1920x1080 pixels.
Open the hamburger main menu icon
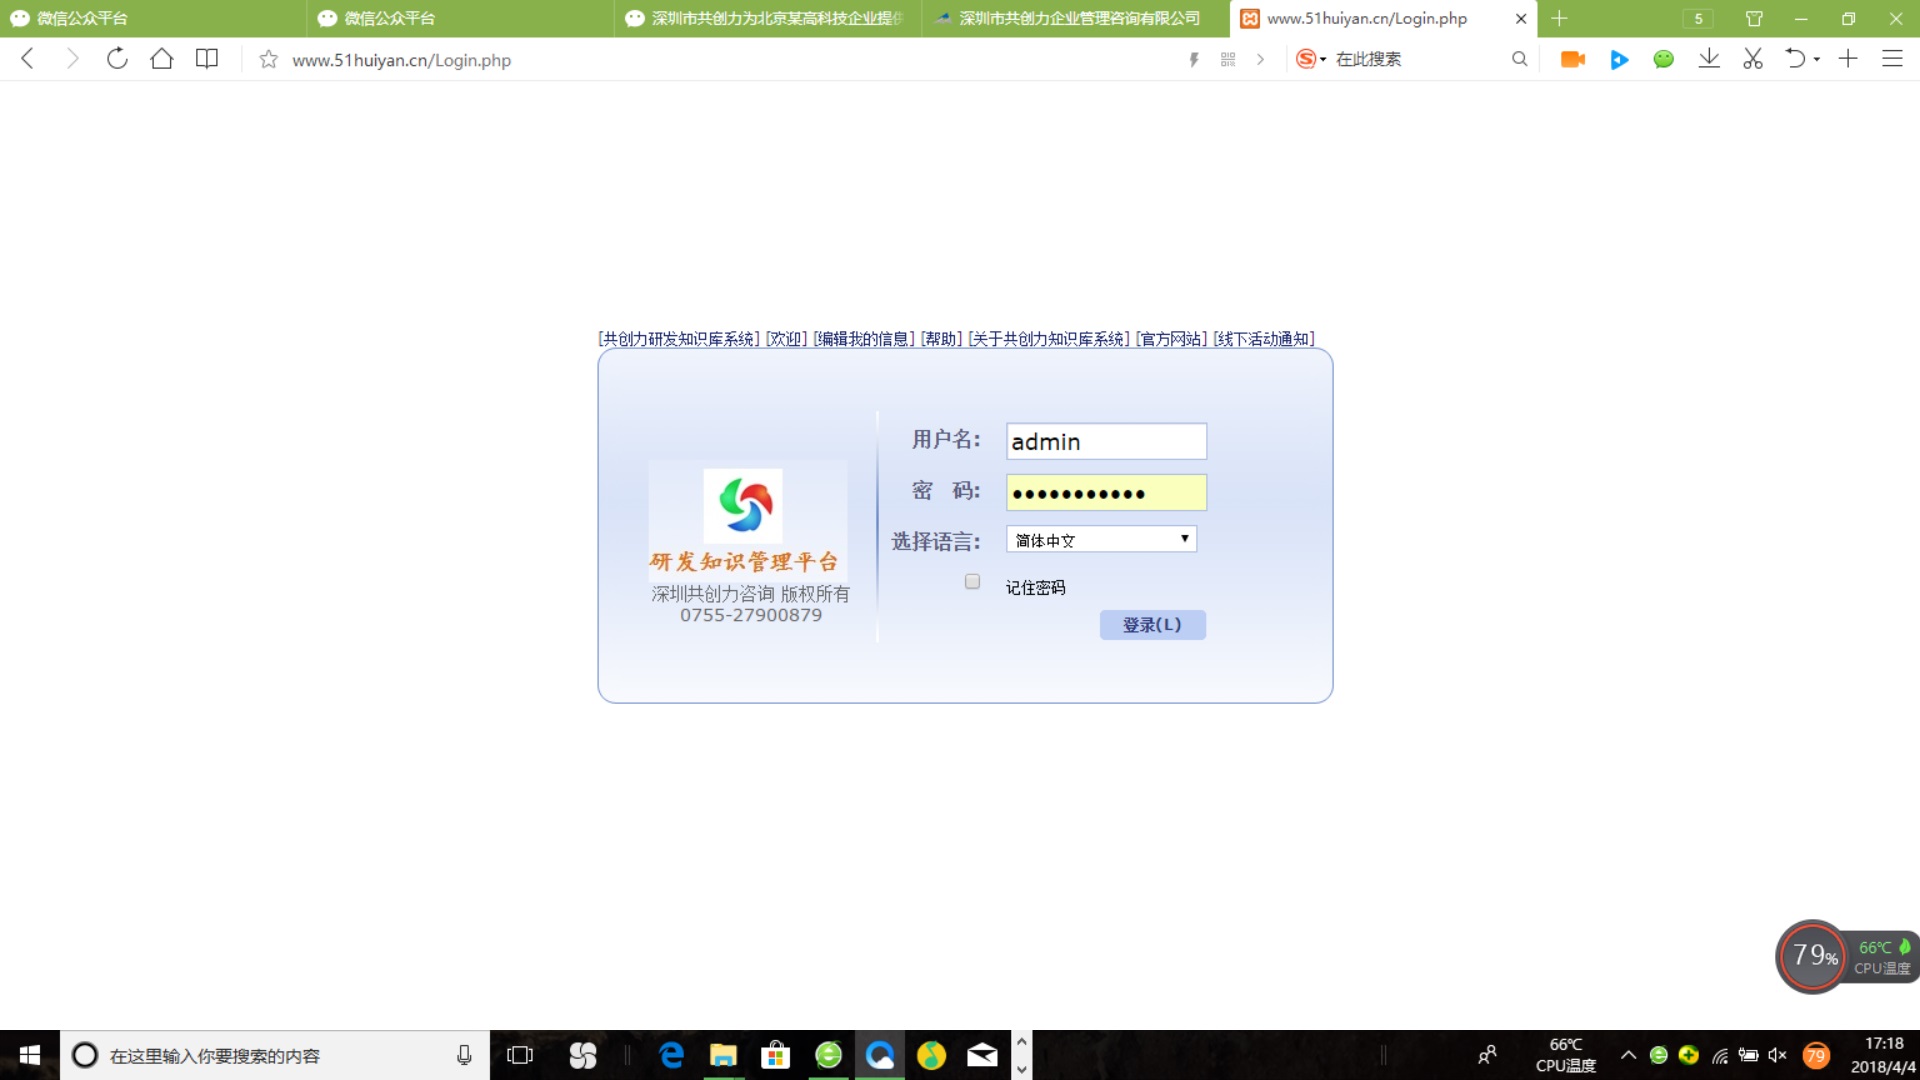tap(1892, 59)
